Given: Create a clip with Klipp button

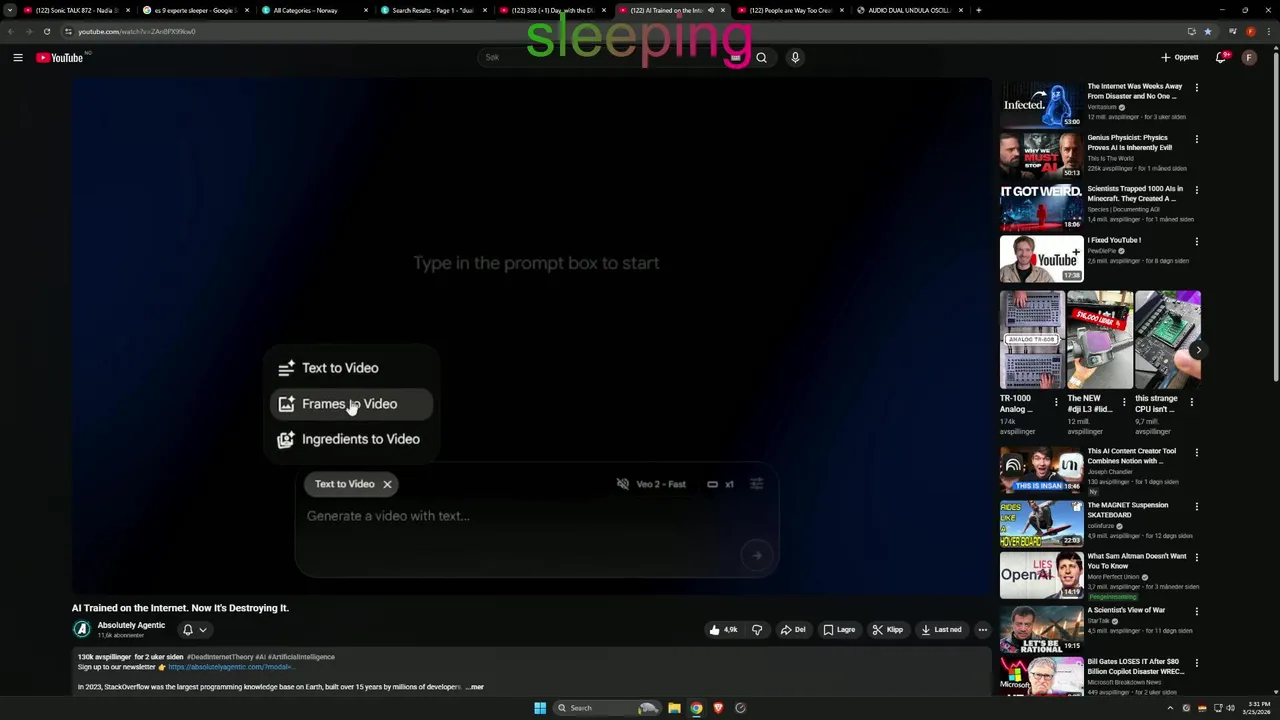Looking at the screenshot, I should tap(888, 630).
